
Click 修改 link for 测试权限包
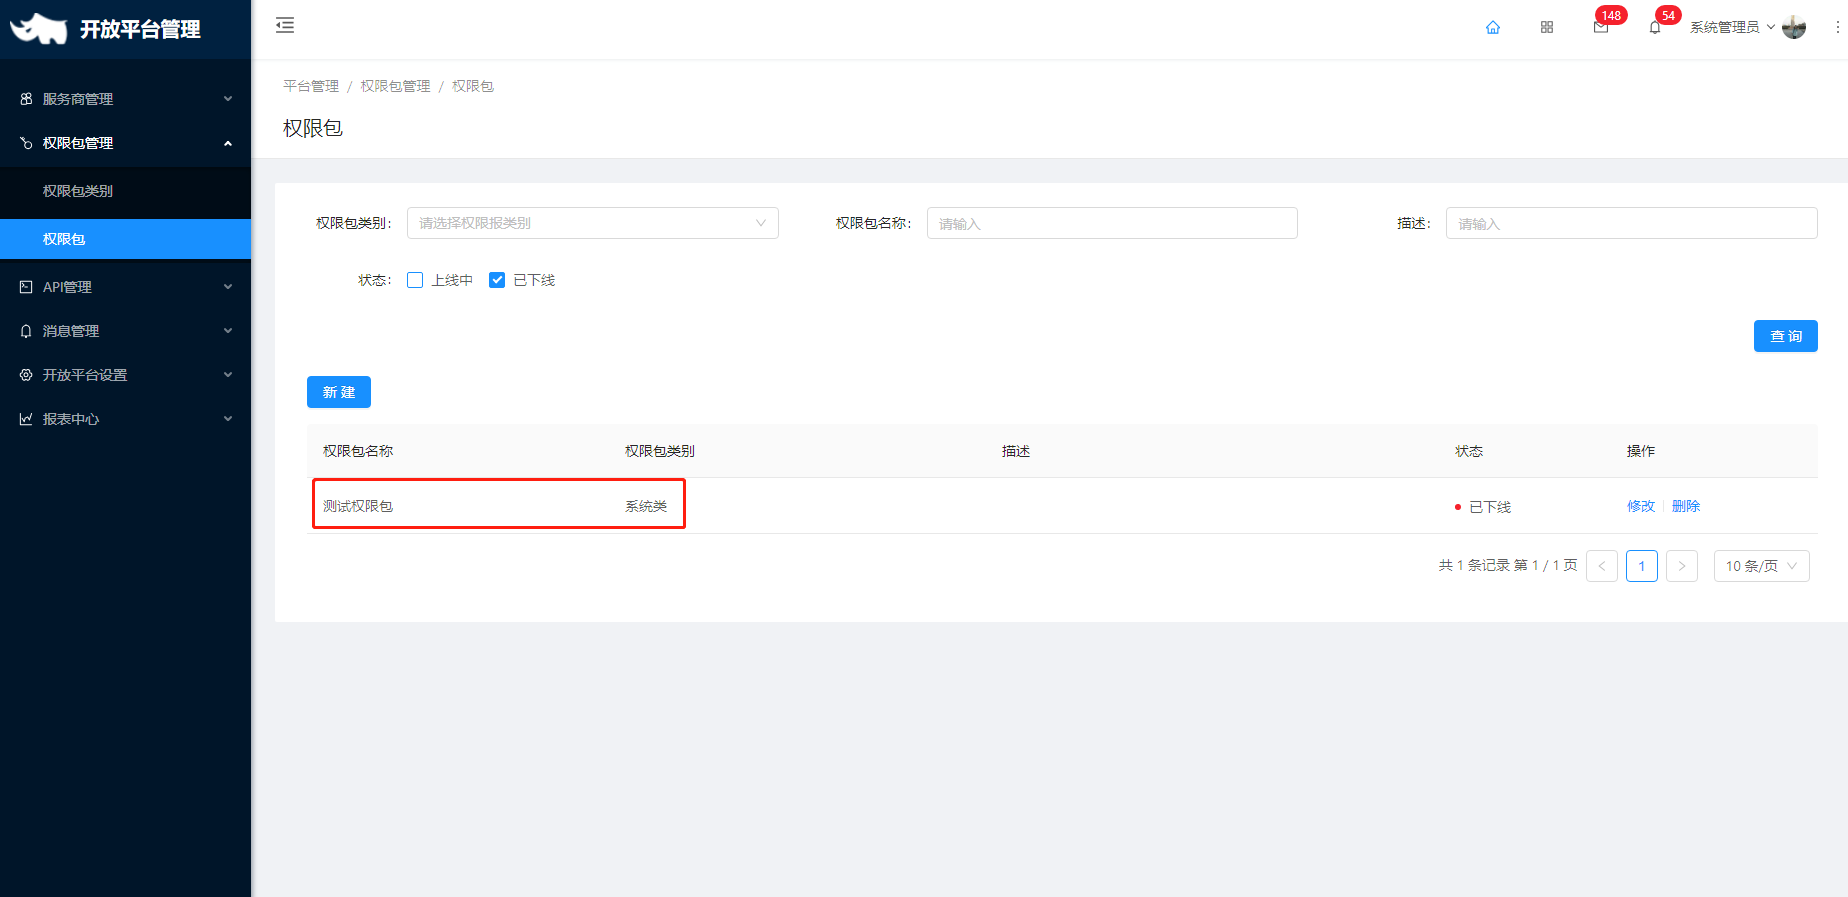(x=1641, y=506)
